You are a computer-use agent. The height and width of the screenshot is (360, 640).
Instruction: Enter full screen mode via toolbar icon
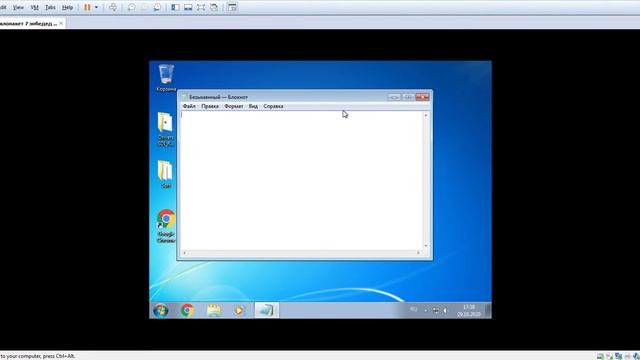(201, 7)
